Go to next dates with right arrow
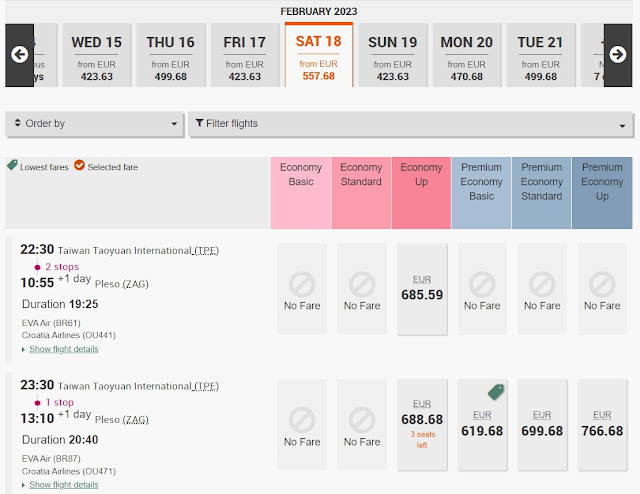640x494 pixels. pos(618,55)
